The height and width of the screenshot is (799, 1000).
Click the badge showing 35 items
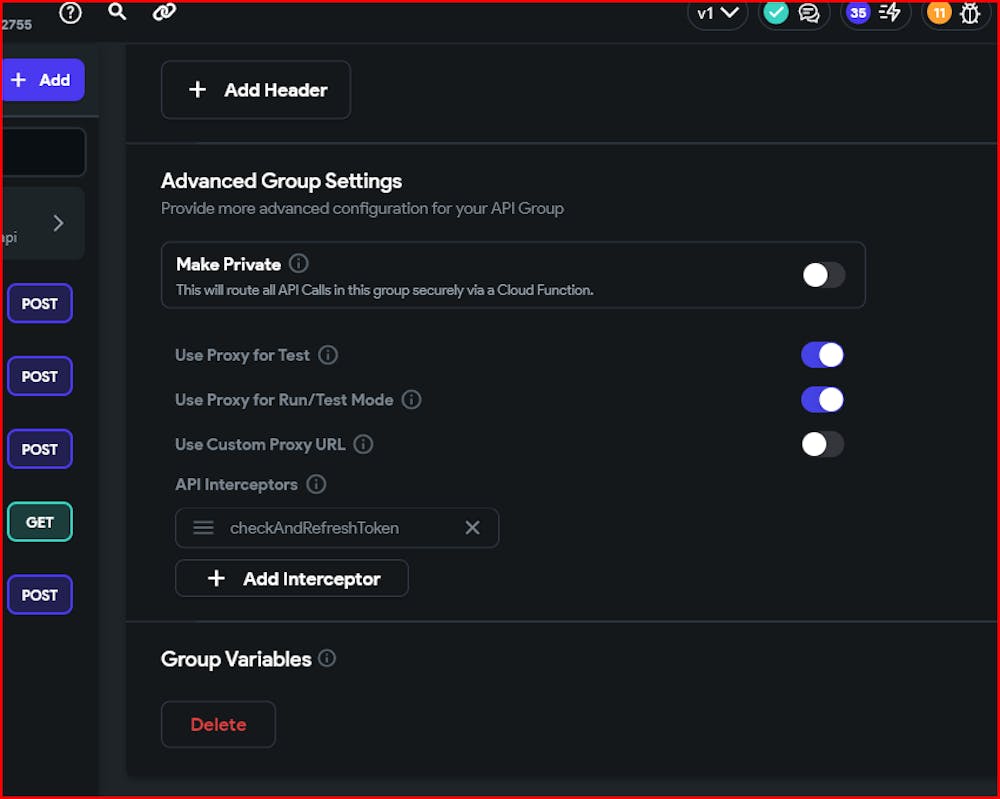tap(857, 13)
